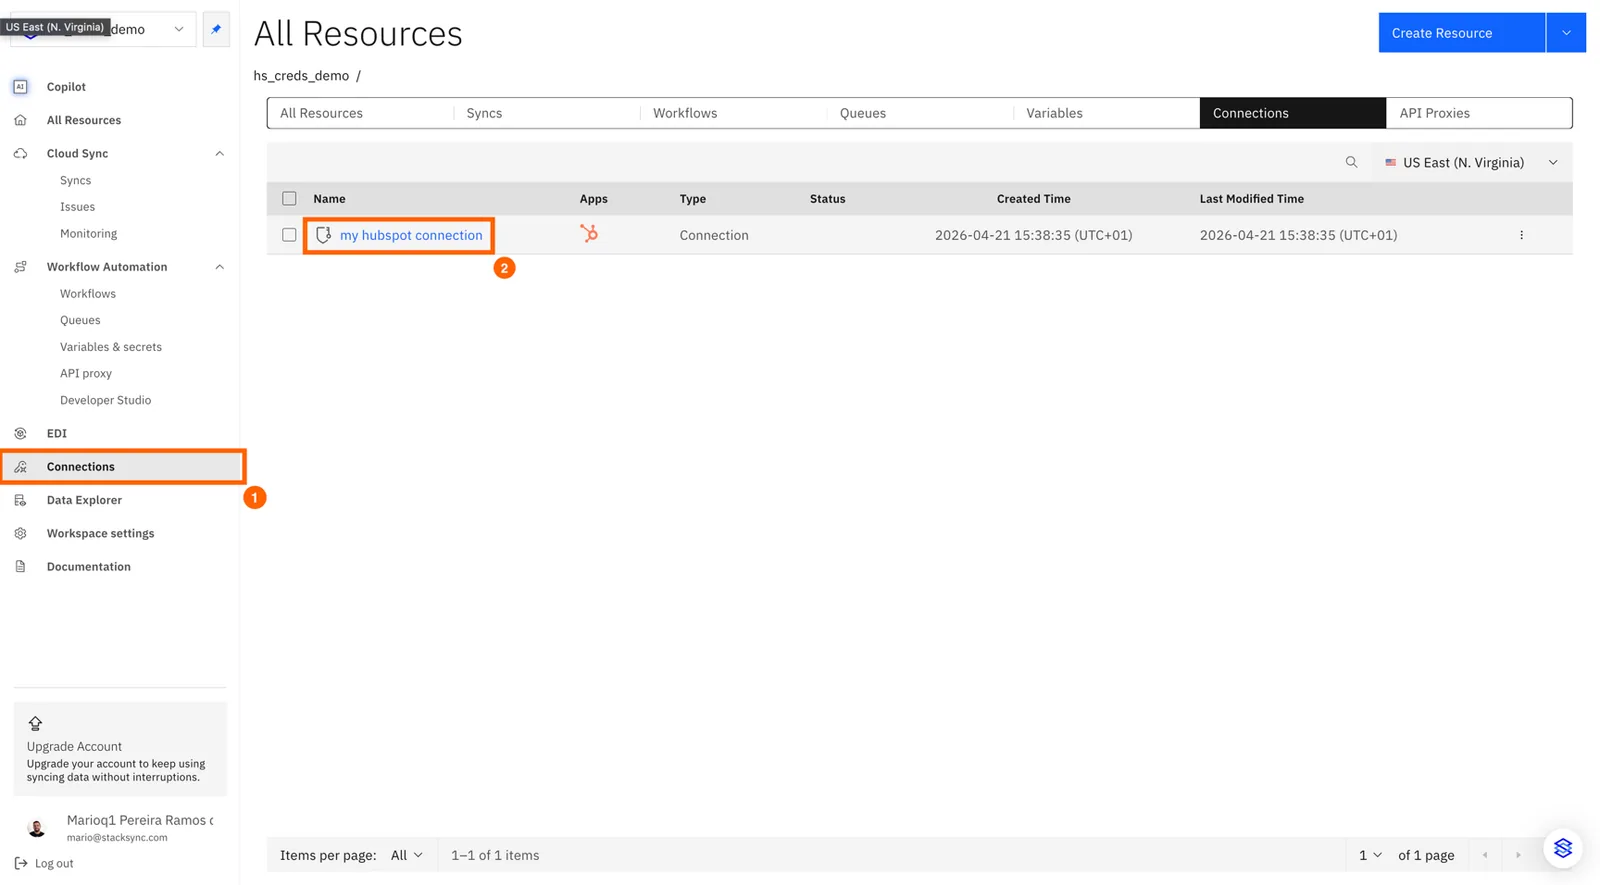Switch to the Workflows tab
1600x885 pixels.
[x=733, y=113]
